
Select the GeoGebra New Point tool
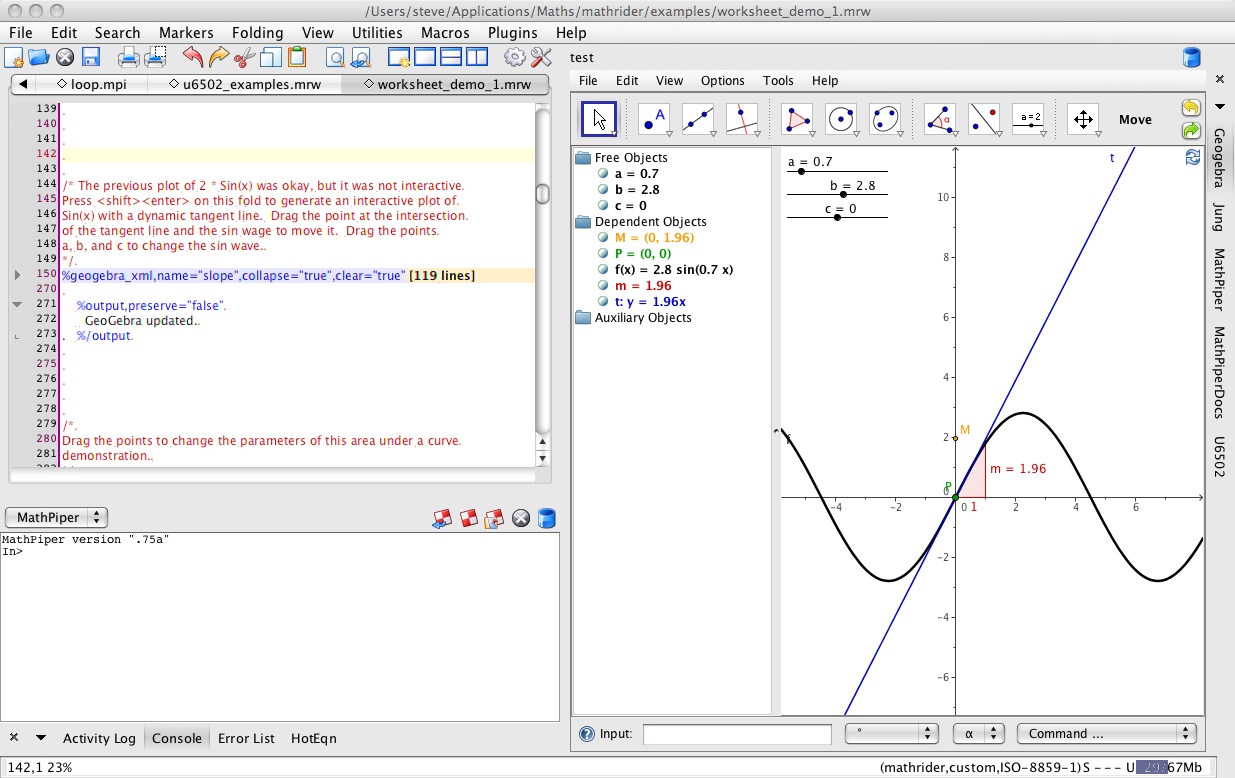[654, 119]
